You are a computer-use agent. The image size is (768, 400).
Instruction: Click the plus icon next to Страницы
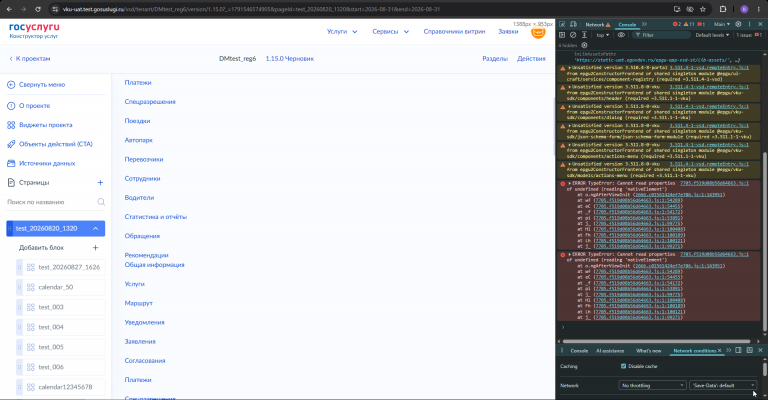pos(100,183)
